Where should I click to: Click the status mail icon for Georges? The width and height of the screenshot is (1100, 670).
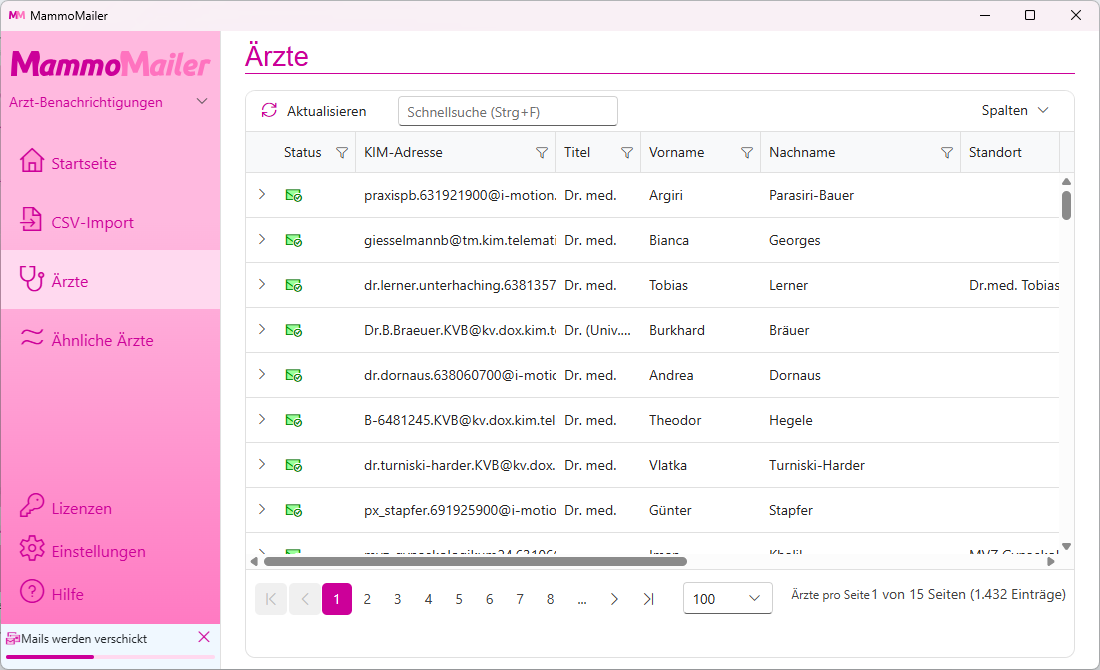pyautogui.click(x=294, y=241)
